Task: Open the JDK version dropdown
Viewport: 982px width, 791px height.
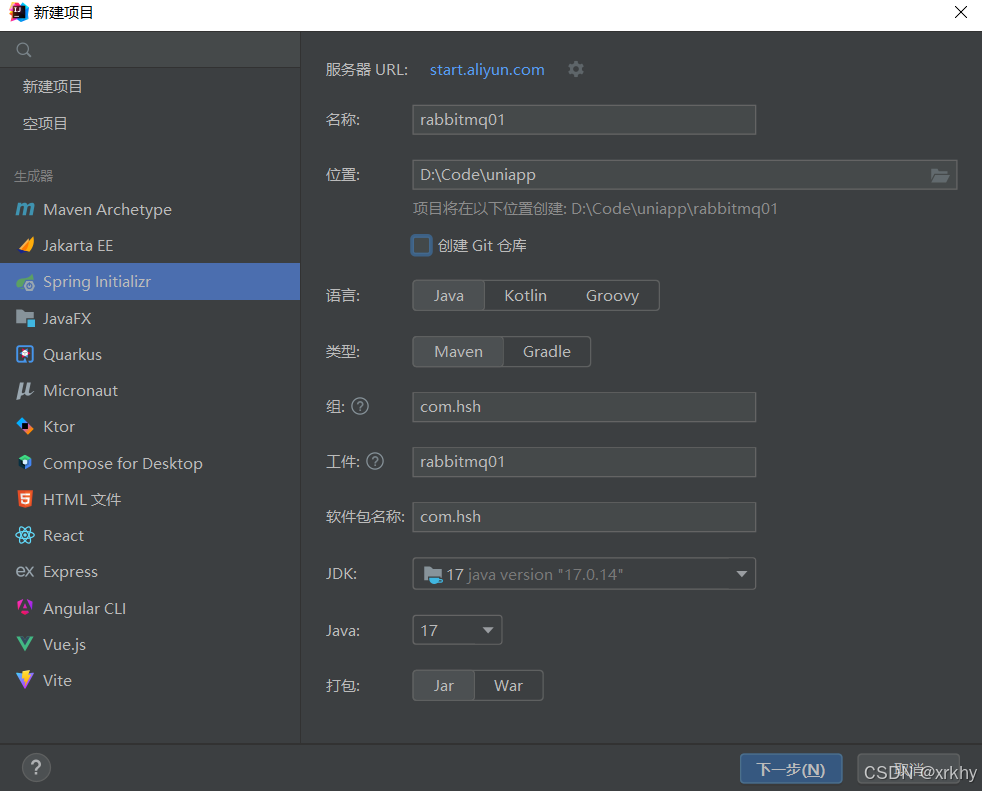Action: click(584, 574)
